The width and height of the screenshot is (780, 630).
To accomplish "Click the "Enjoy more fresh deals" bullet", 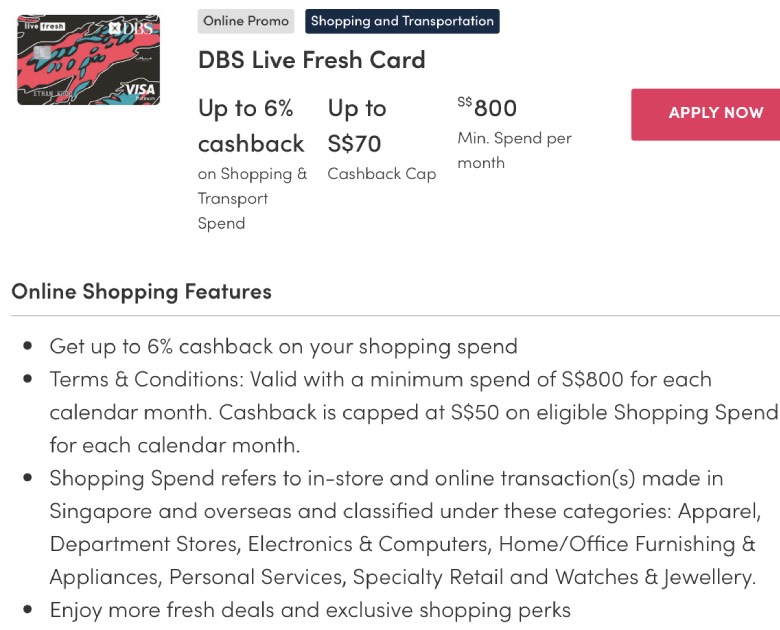I will coord(310,609).
